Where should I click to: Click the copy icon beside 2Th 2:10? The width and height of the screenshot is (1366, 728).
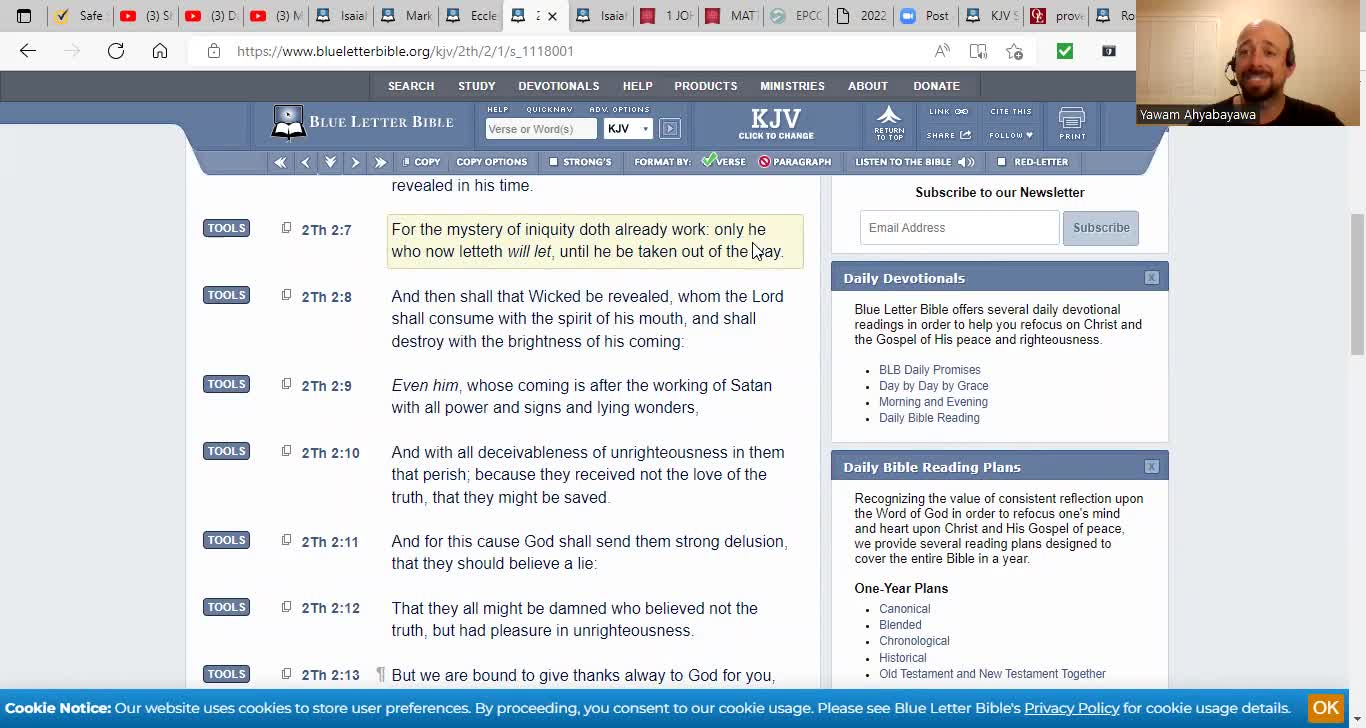pyautogui.click(x=286, y=451)
